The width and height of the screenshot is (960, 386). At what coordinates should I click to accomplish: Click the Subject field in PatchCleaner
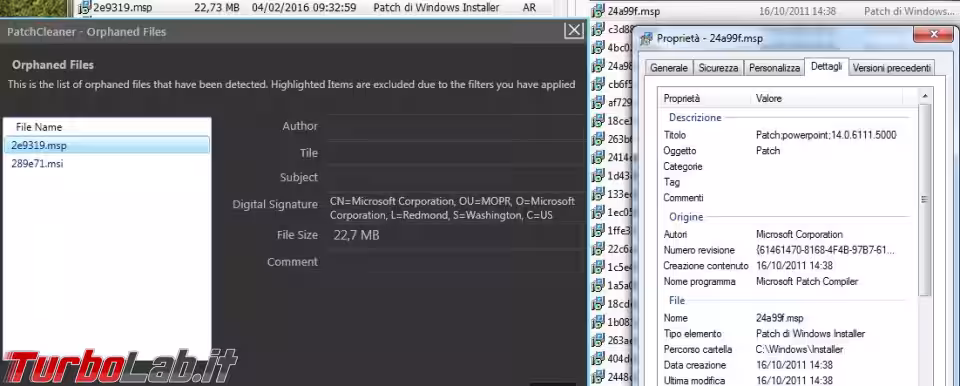[454, 178]
